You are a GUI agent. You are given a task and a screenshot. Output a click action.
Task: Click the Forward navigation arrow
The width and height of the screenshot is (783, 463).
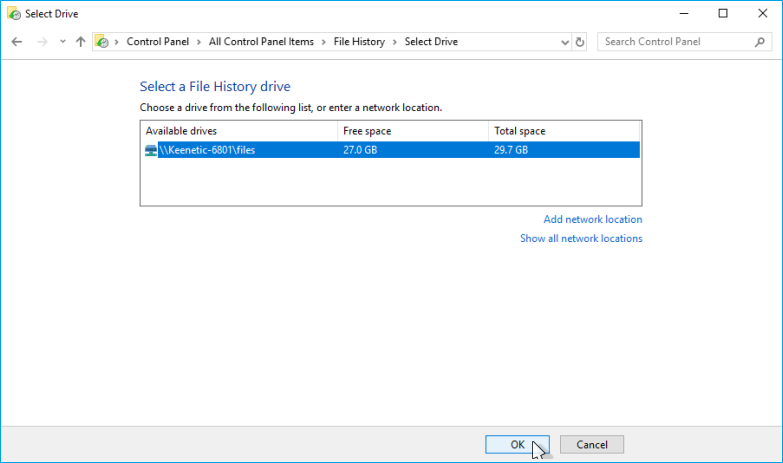[41, 42]
